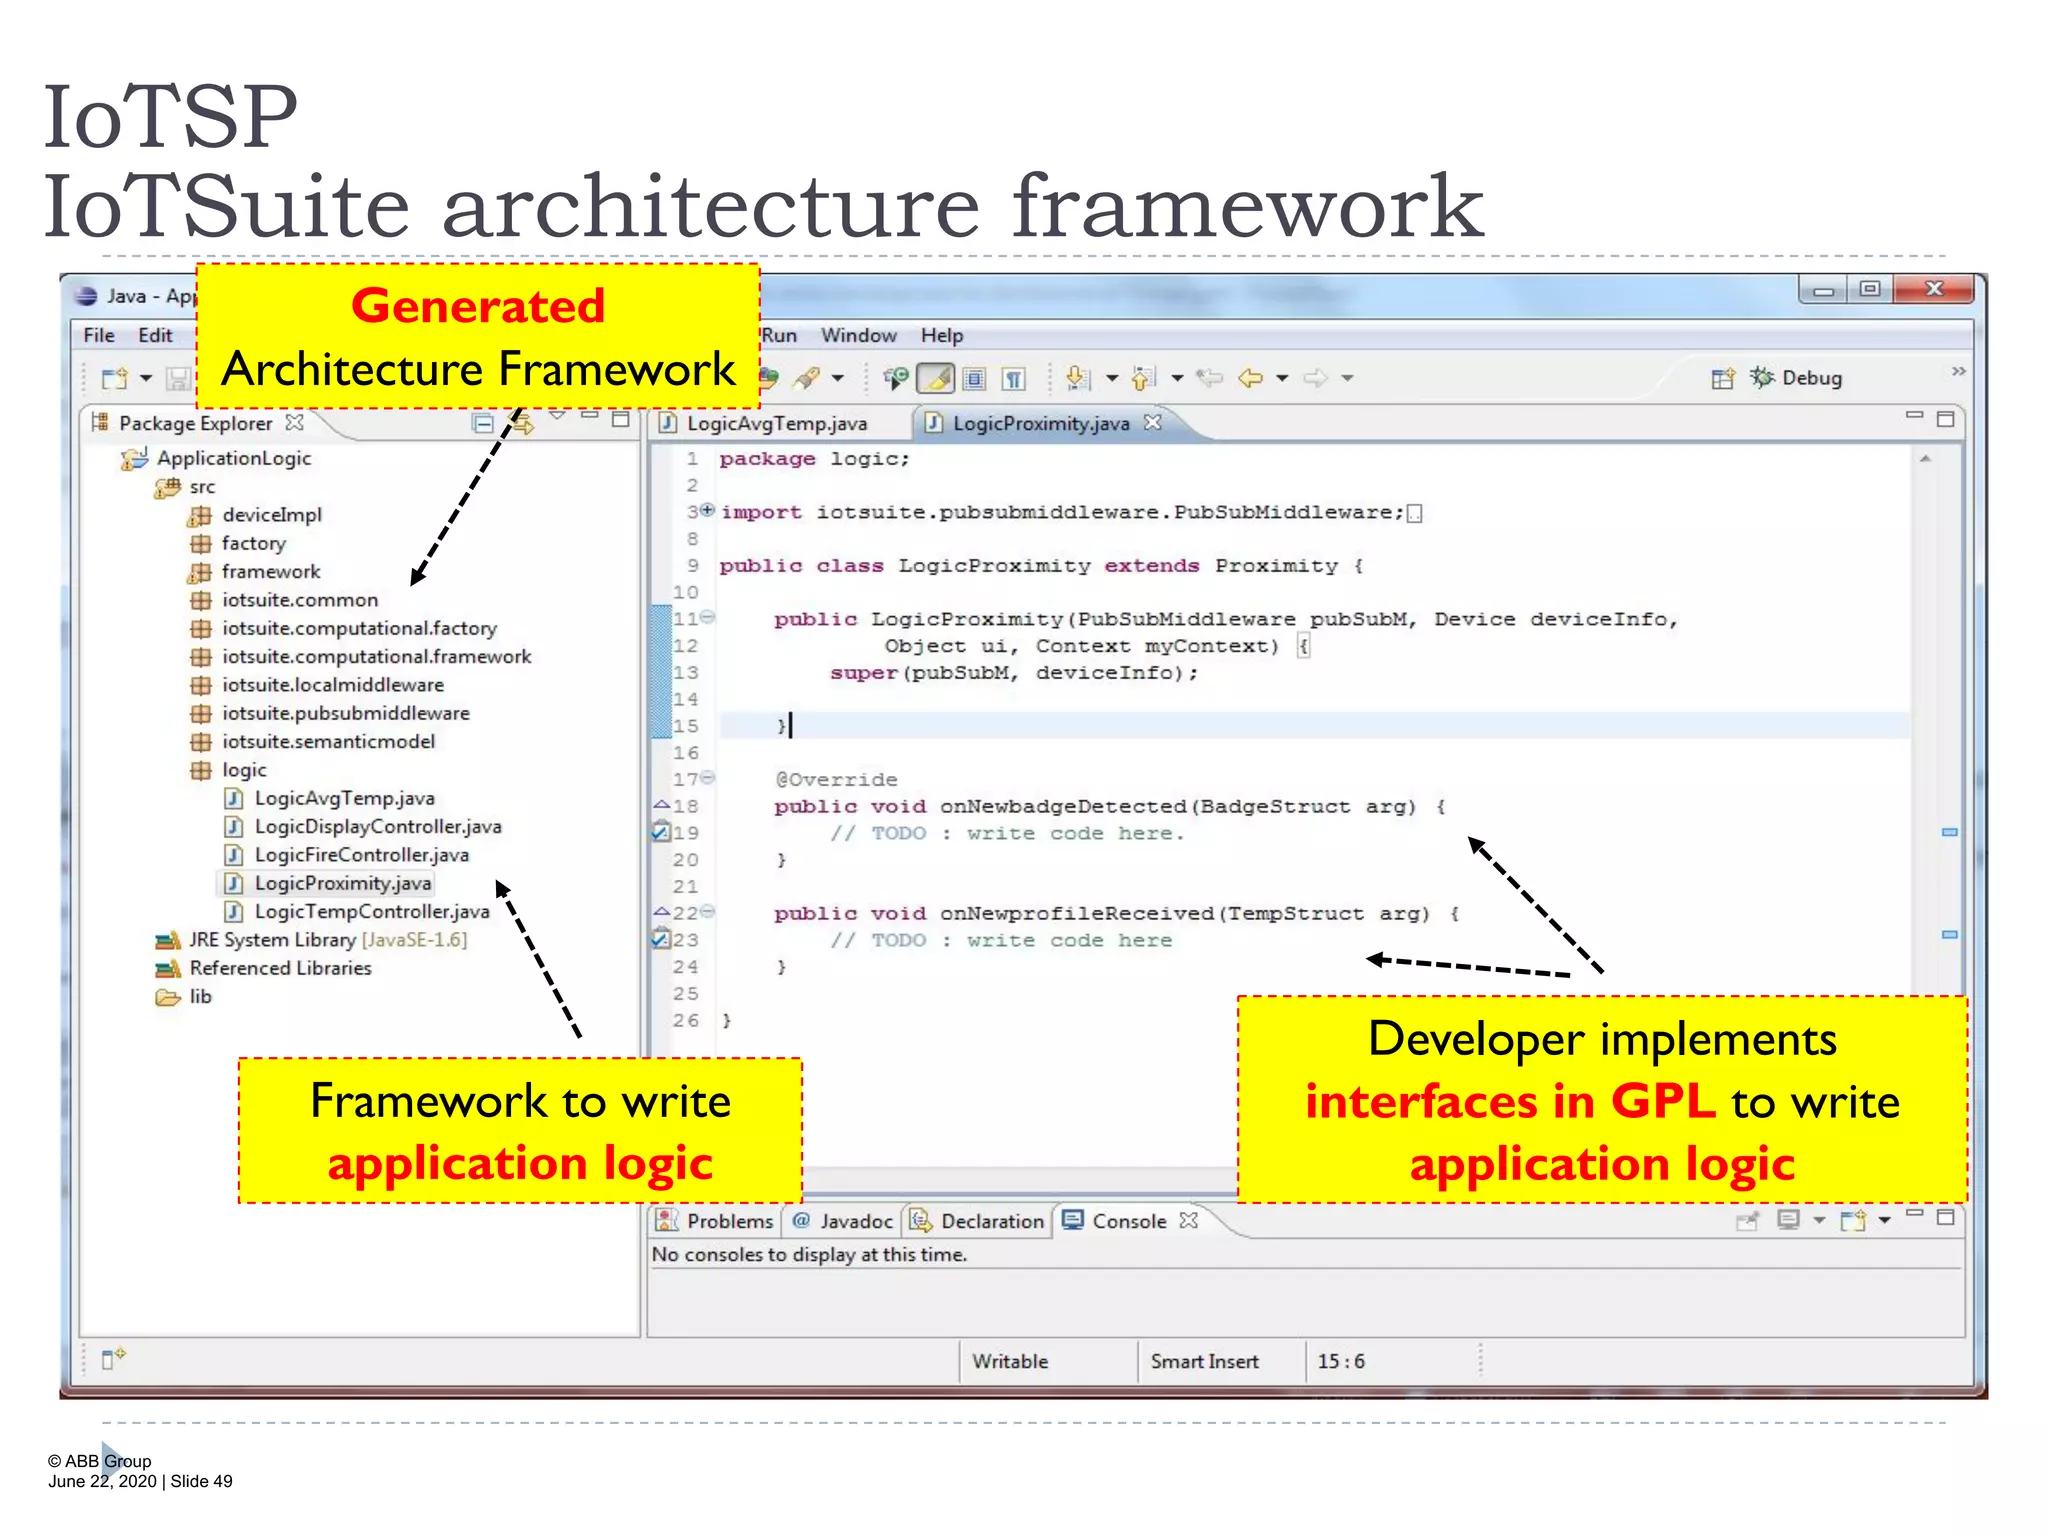Viewport: 2048px width, 1536px height.
Task: Expand folded imports on line 3
Action: click(x=708, y=510)
